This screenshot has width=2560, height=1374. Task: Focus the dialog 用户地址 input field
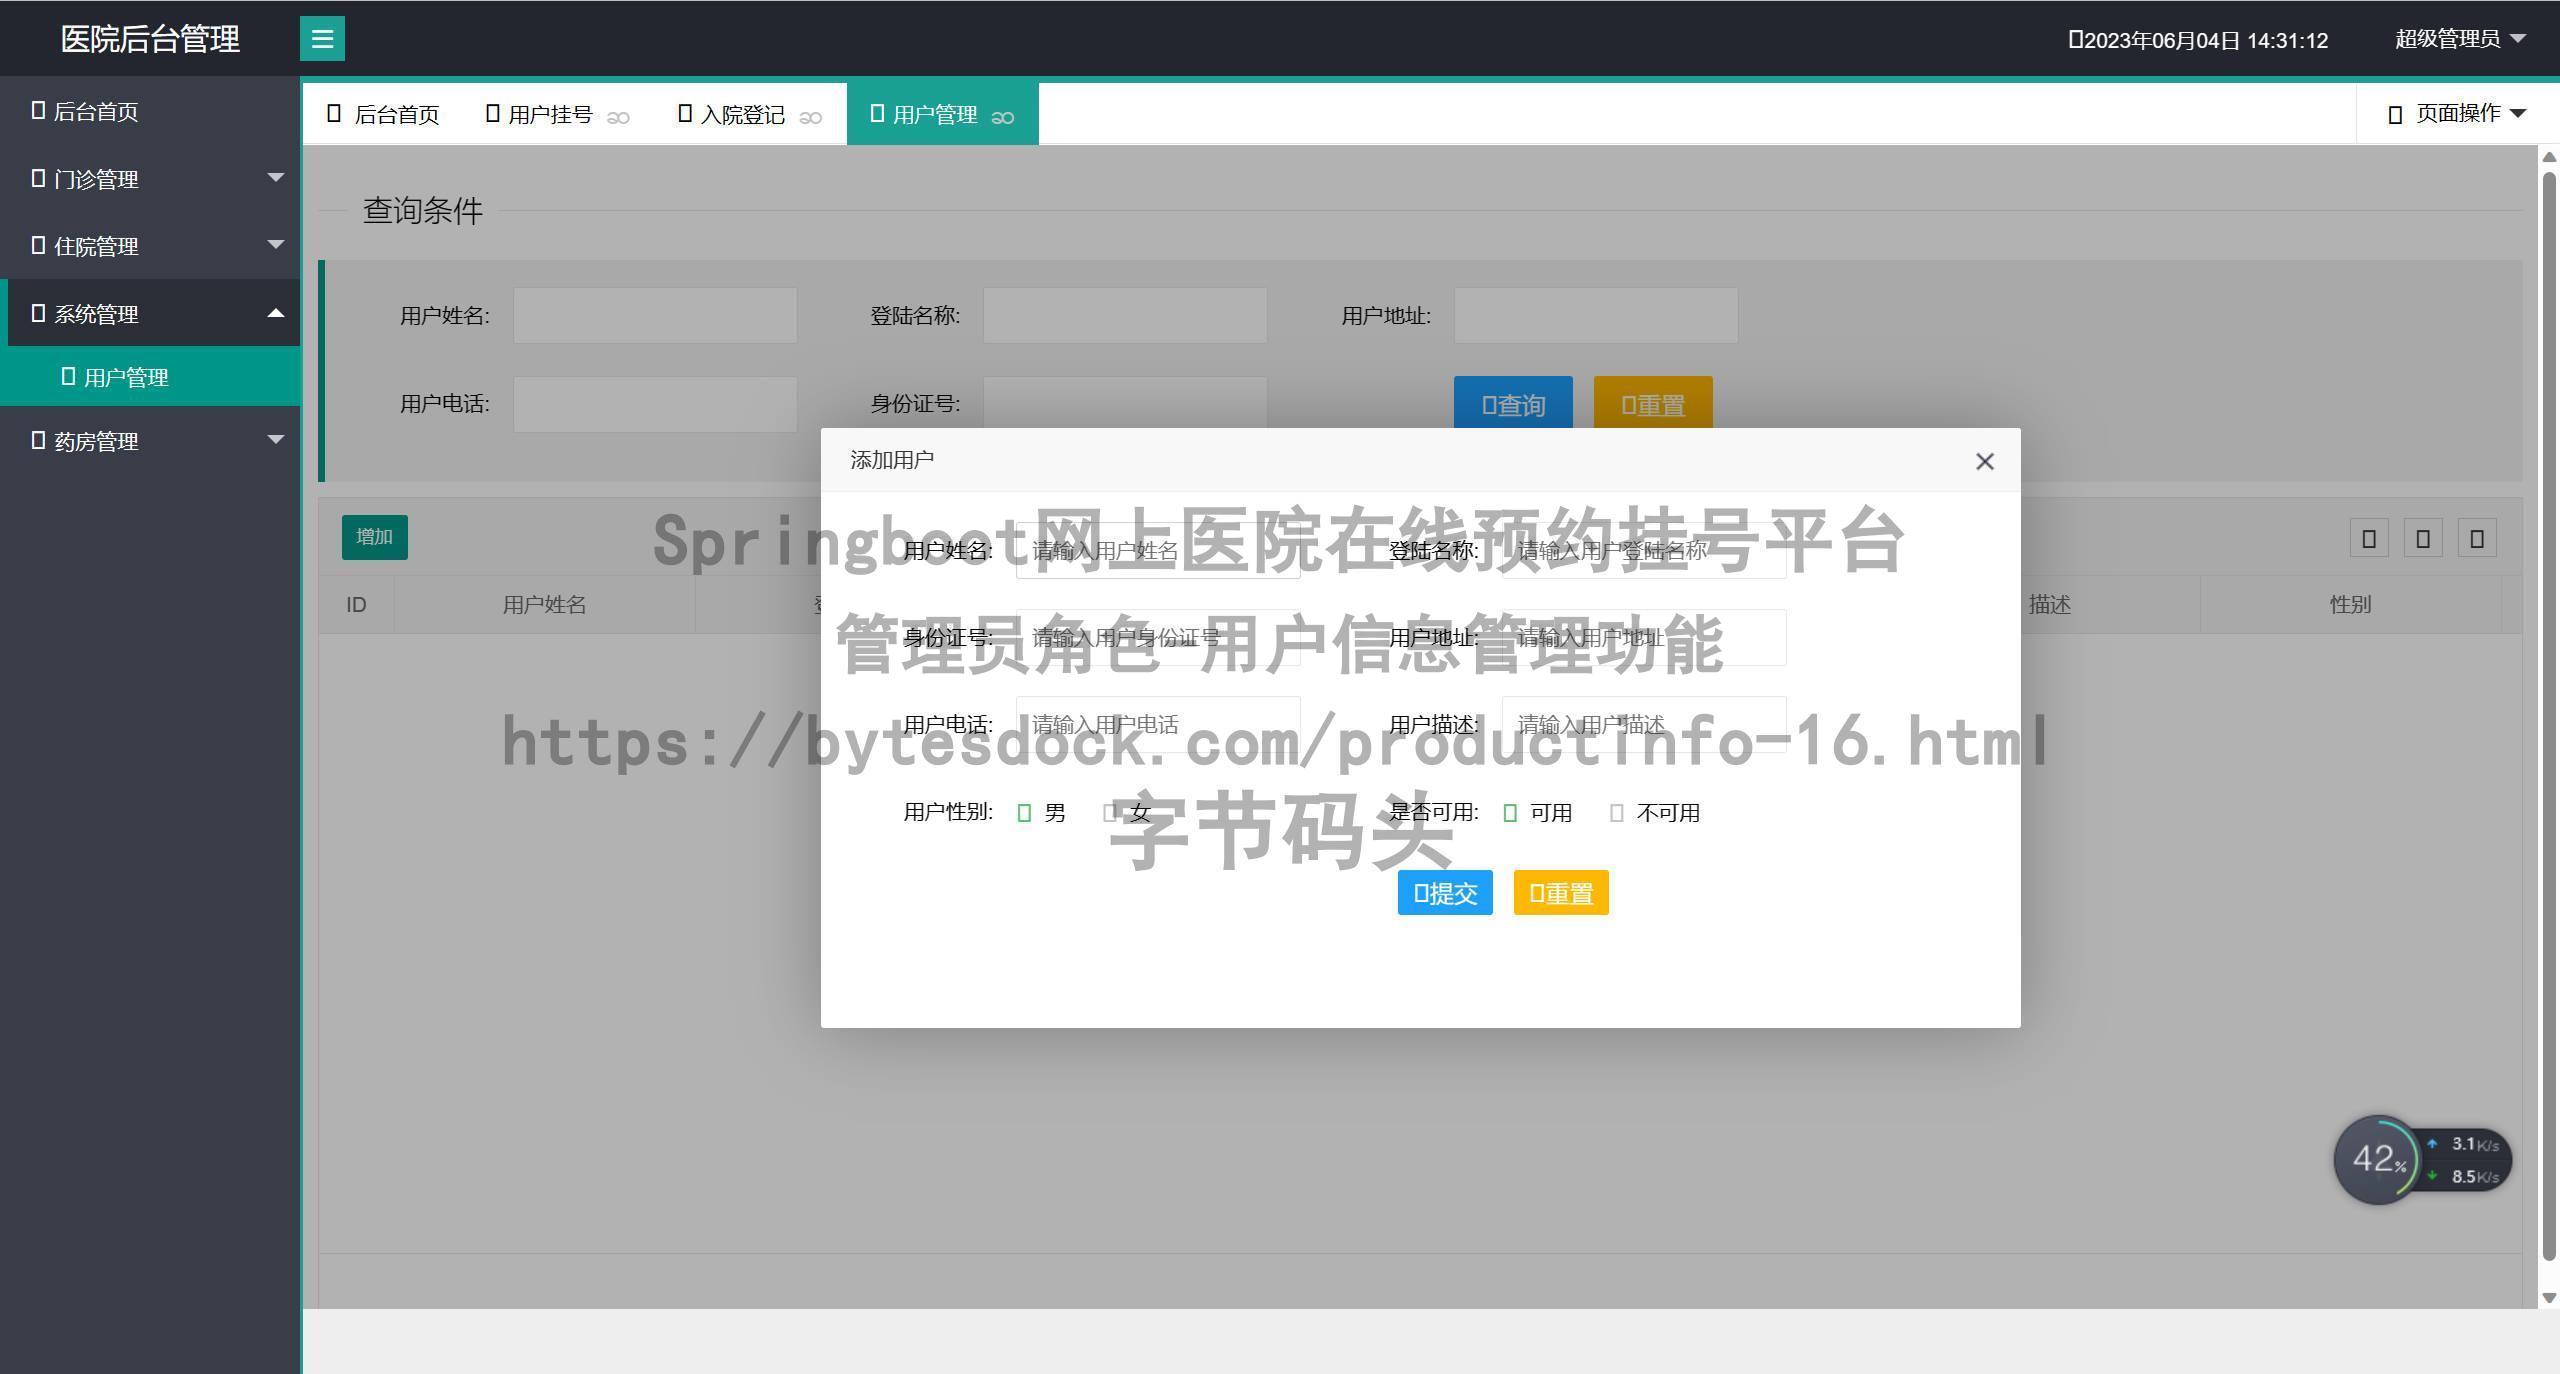(1644, 637)
